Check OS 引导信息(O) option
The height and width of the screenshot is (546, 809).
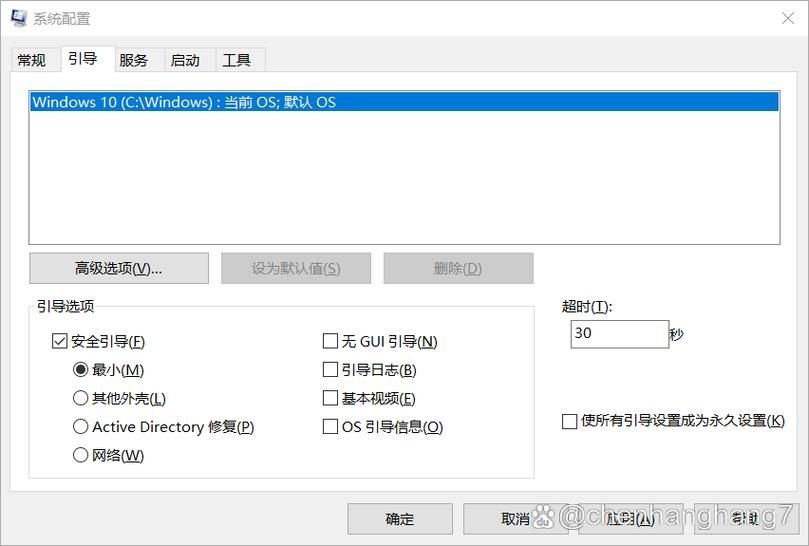coord(330,426)
